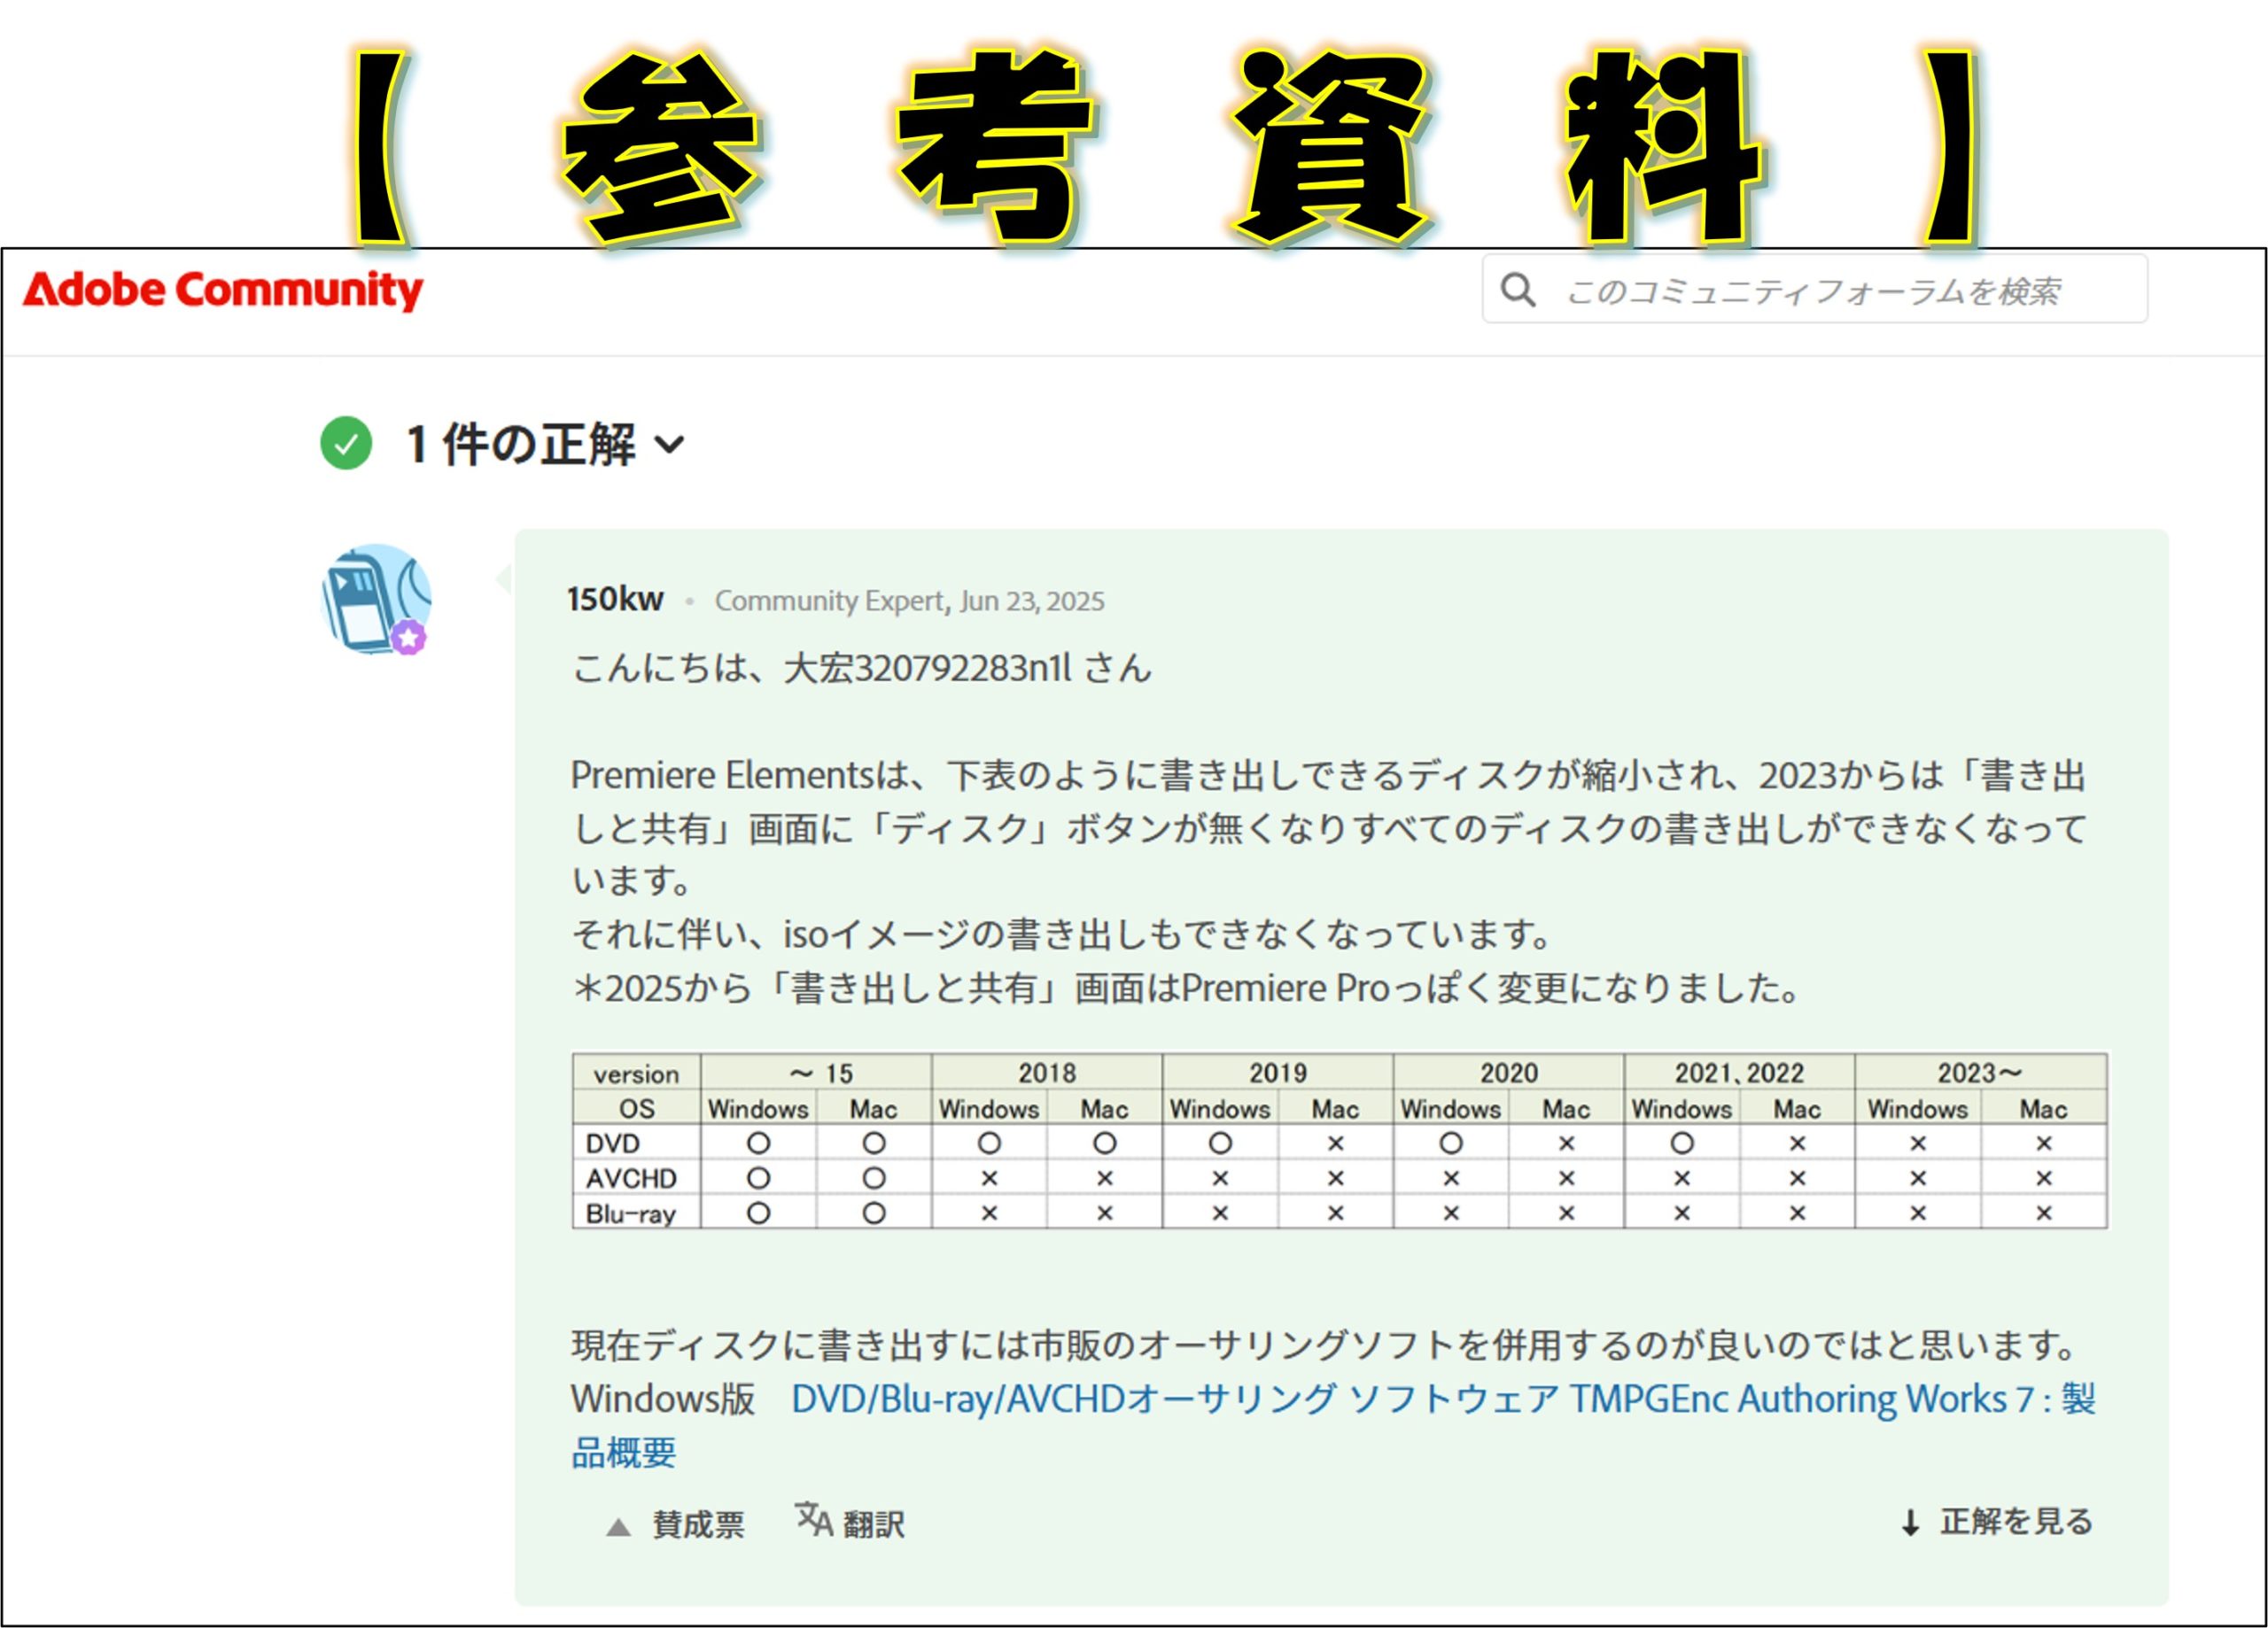The width and height of the screenshot is (2268, 1628).
Task: Open the 1件の正解 heading
Action: click(x=520, y=444)
